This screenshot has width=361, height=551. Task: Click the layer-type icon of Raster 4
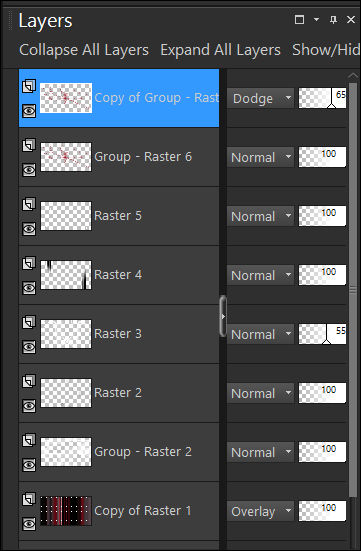click(29, 263)
